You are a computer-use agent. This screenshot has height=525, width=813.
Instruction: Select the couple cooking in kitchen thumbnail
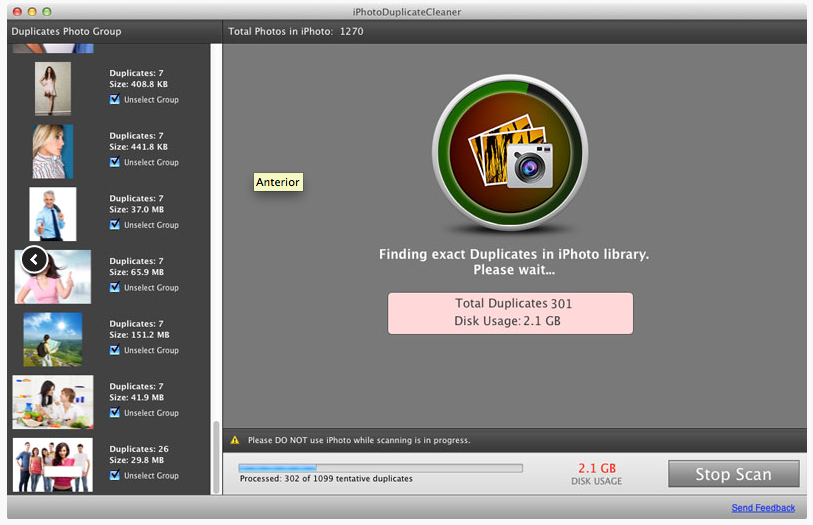53,402
